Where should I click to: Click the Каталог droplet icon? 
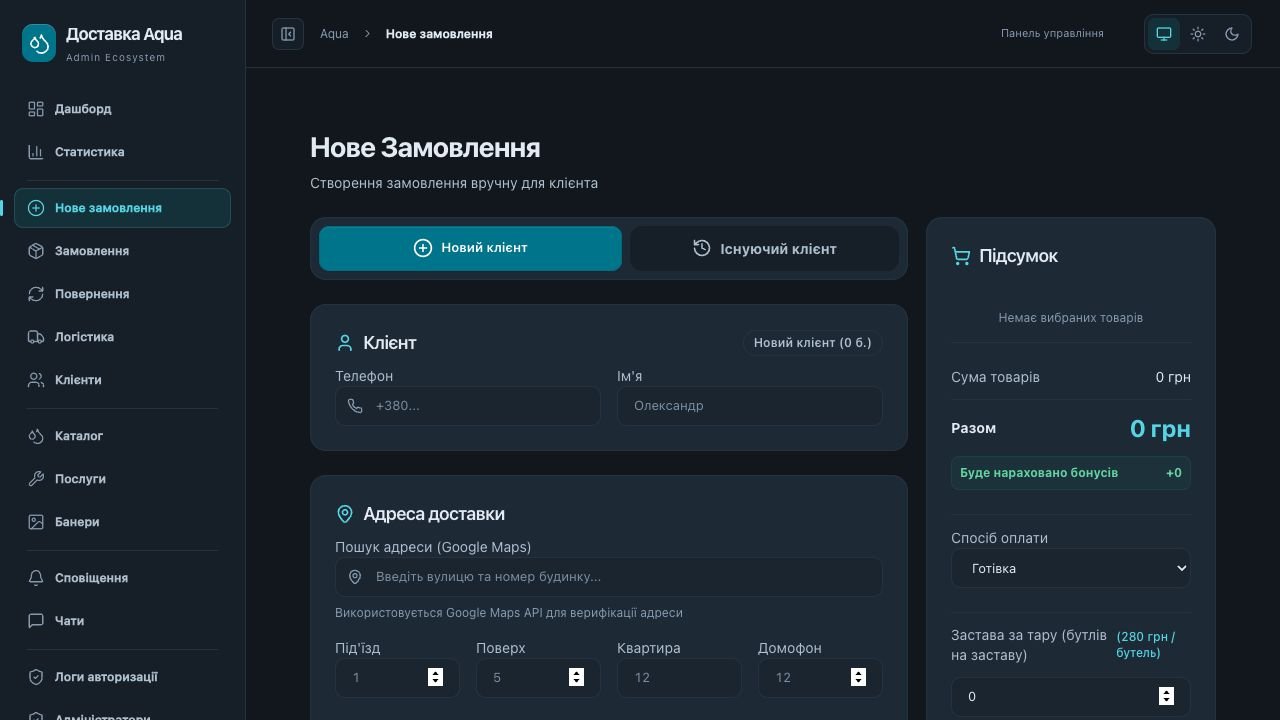pyautogui.click(x=36, y=436)
